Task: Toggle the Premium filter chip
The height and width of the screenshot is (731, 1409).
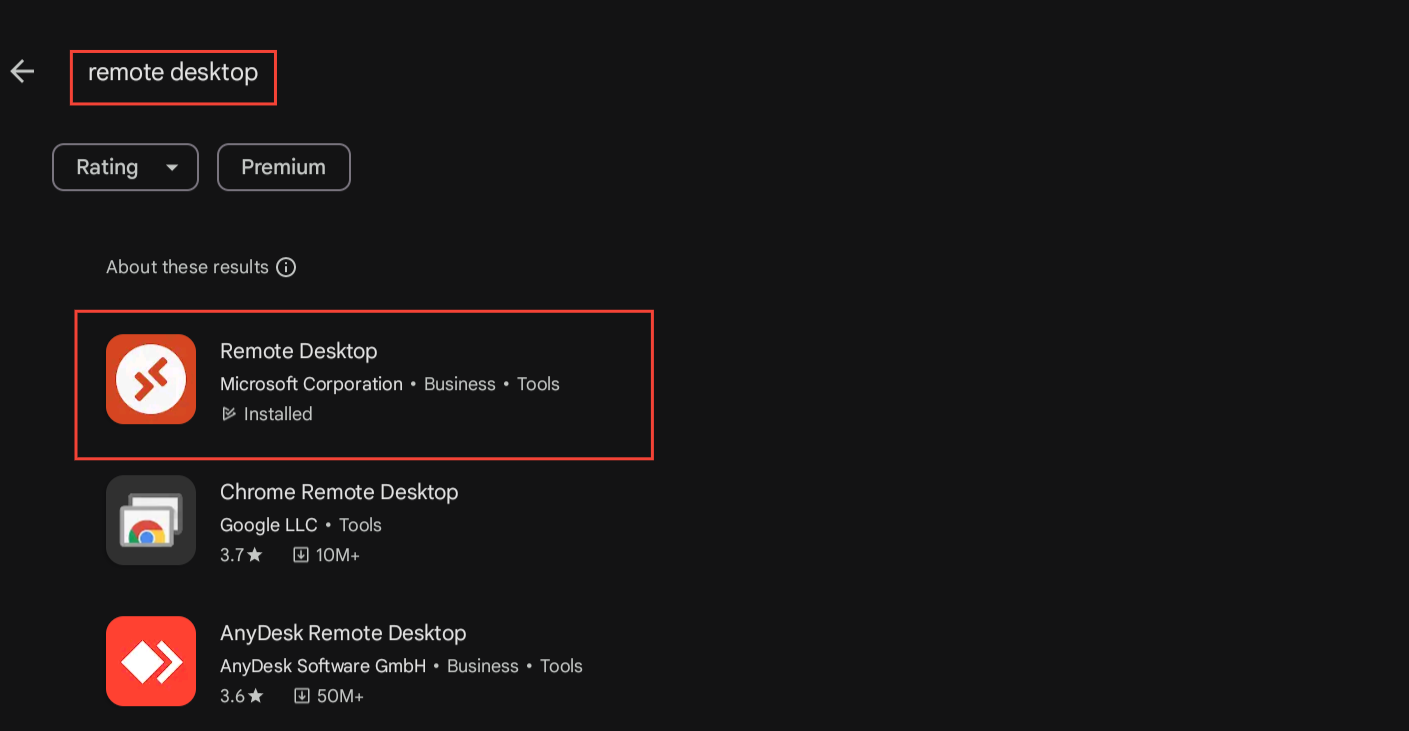Action: [284, 167]
